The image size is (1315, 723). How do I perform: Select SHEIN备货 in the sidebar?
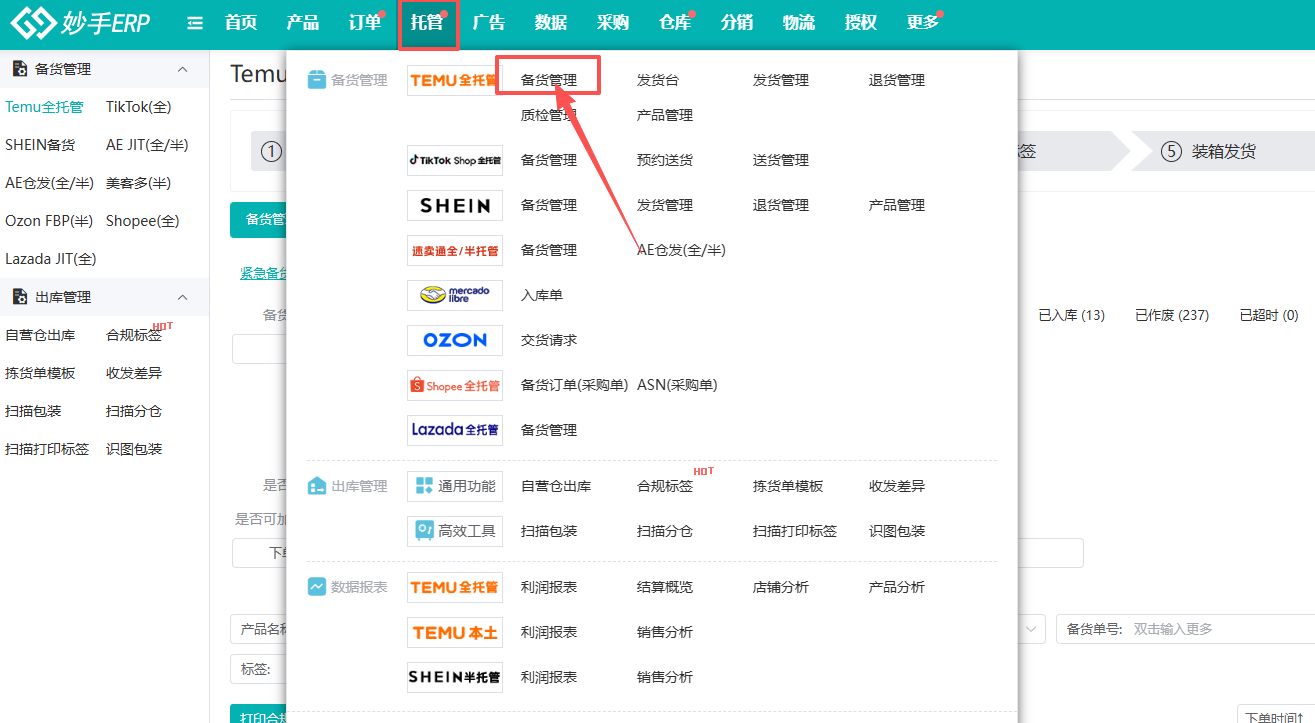click(40, 145)
